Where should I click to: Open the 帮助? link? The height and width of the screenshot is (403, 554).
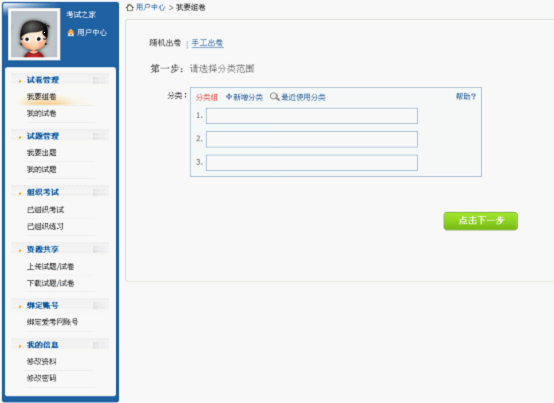click(x=466, y=96)
